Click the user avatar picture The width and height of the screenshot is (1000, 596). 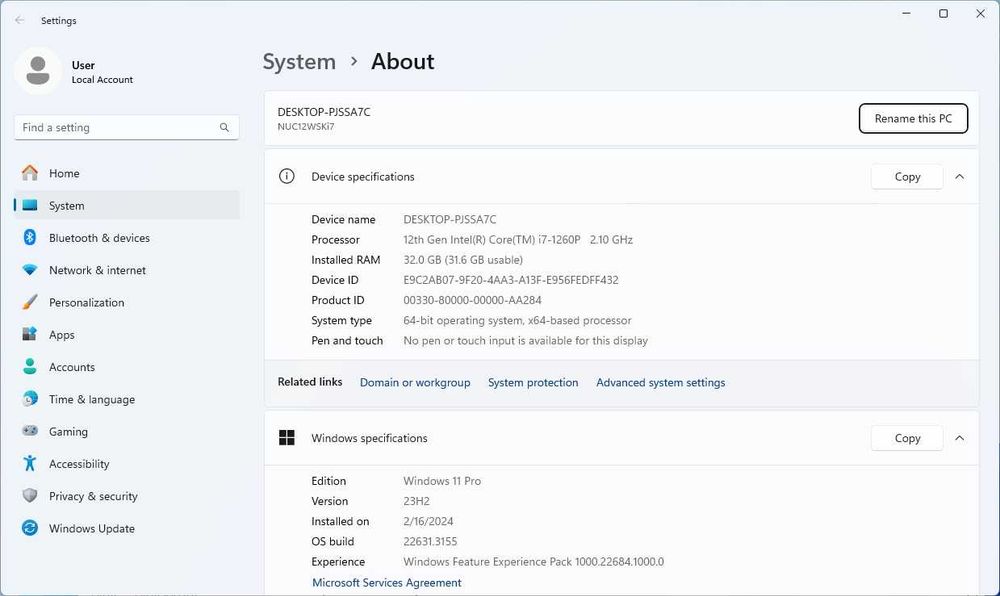[38, 71]
